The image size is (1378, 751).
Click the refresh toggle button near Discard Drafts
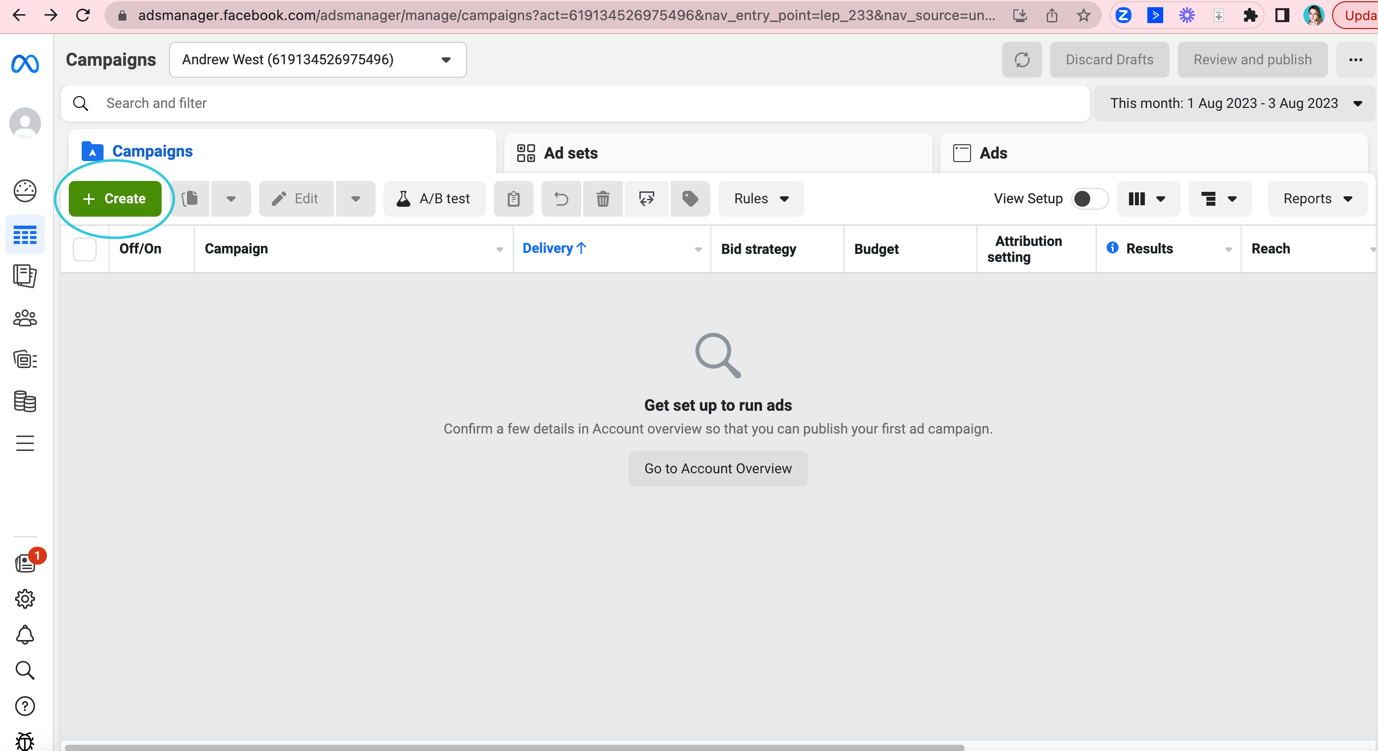click(x=1021, y=59)
